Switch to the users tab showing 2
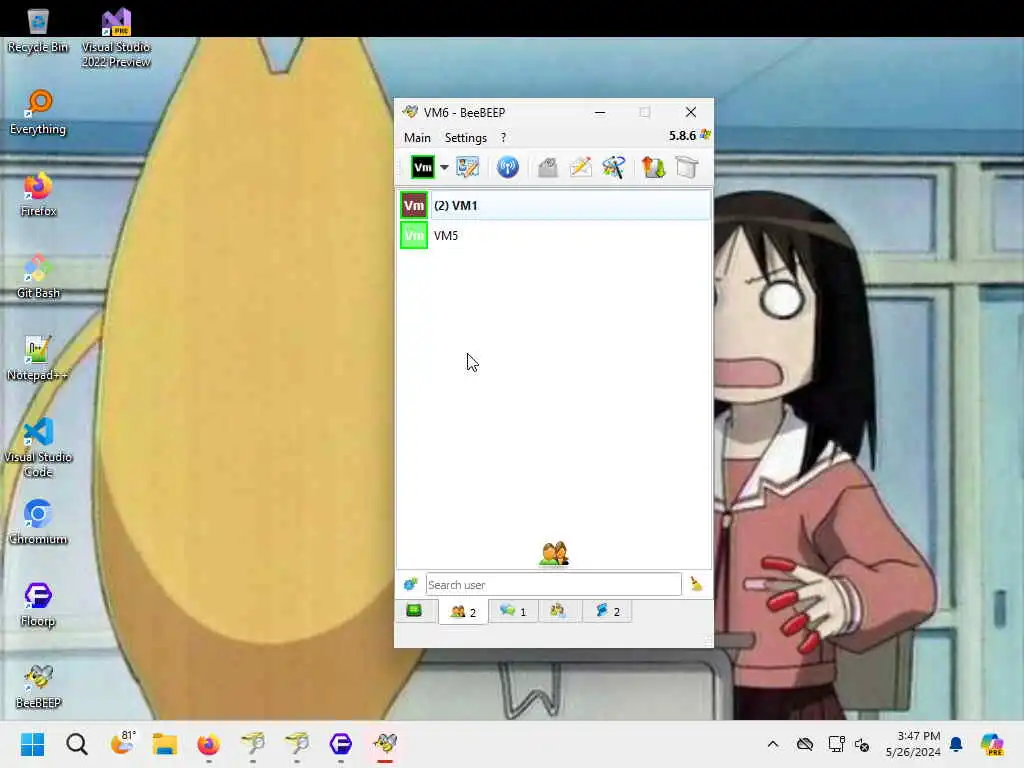The image size is (1024, 768). [x=463, y=612]
